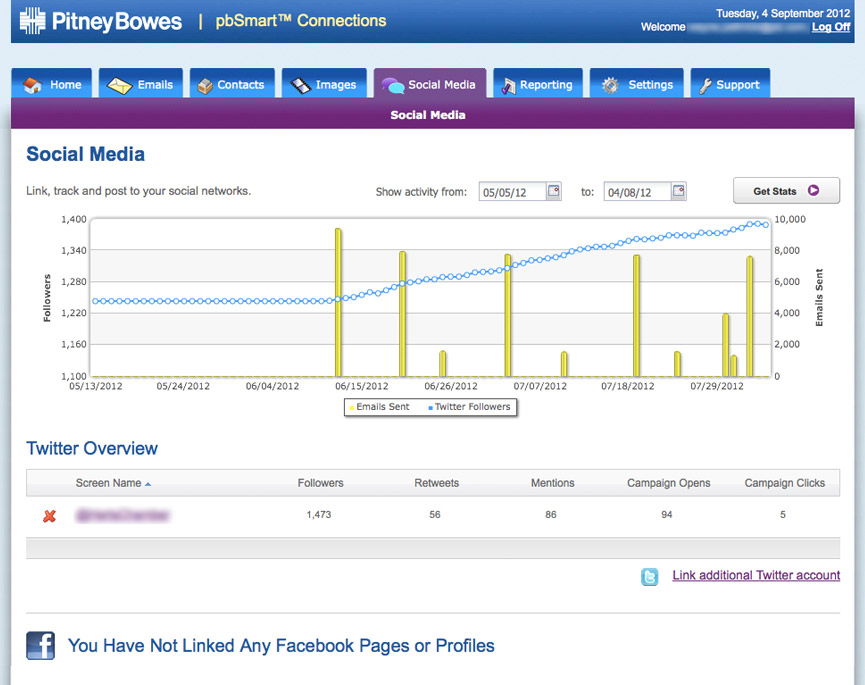Viewport: 865px width, 685px height.
Task: Click Link additional Twitter account
Action: 756,575
